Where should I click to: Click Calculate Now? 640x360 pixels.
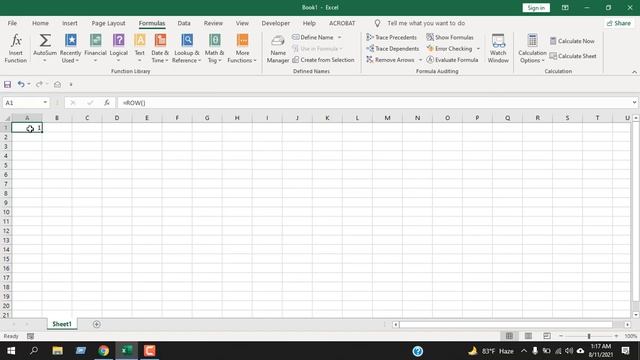pyautogui.click(x=572, y=41)
